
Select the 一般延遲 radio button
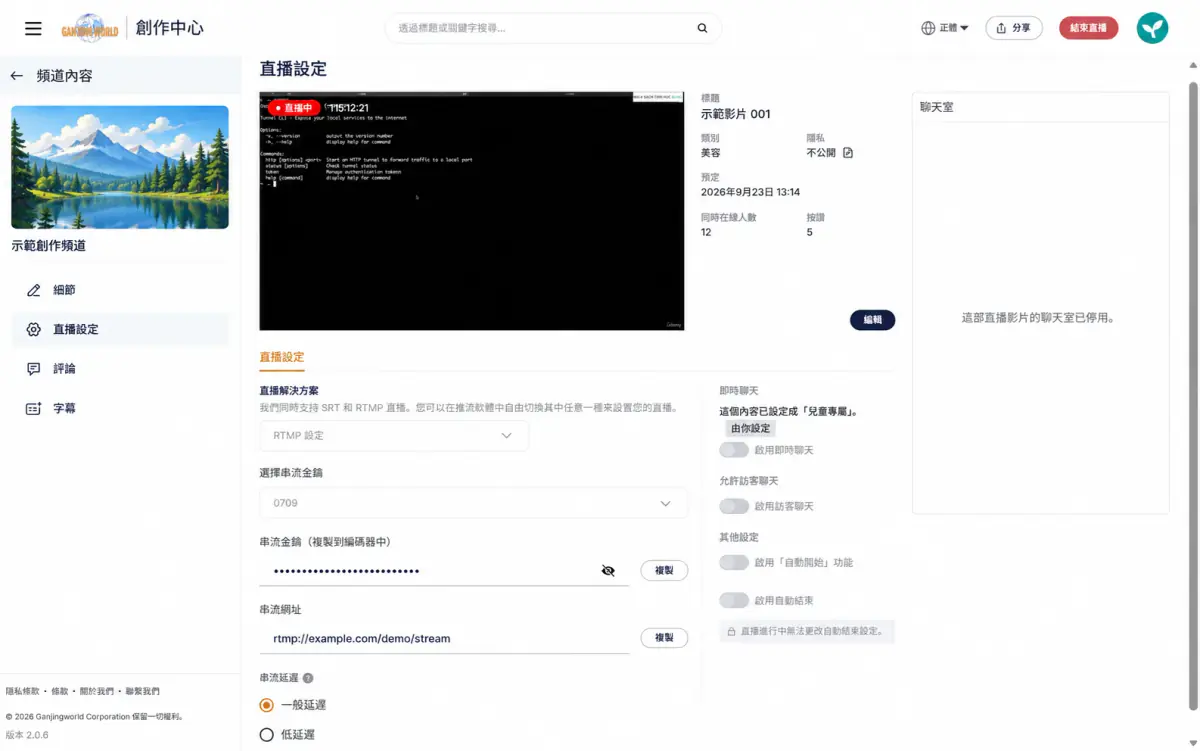tap(266, 705)
